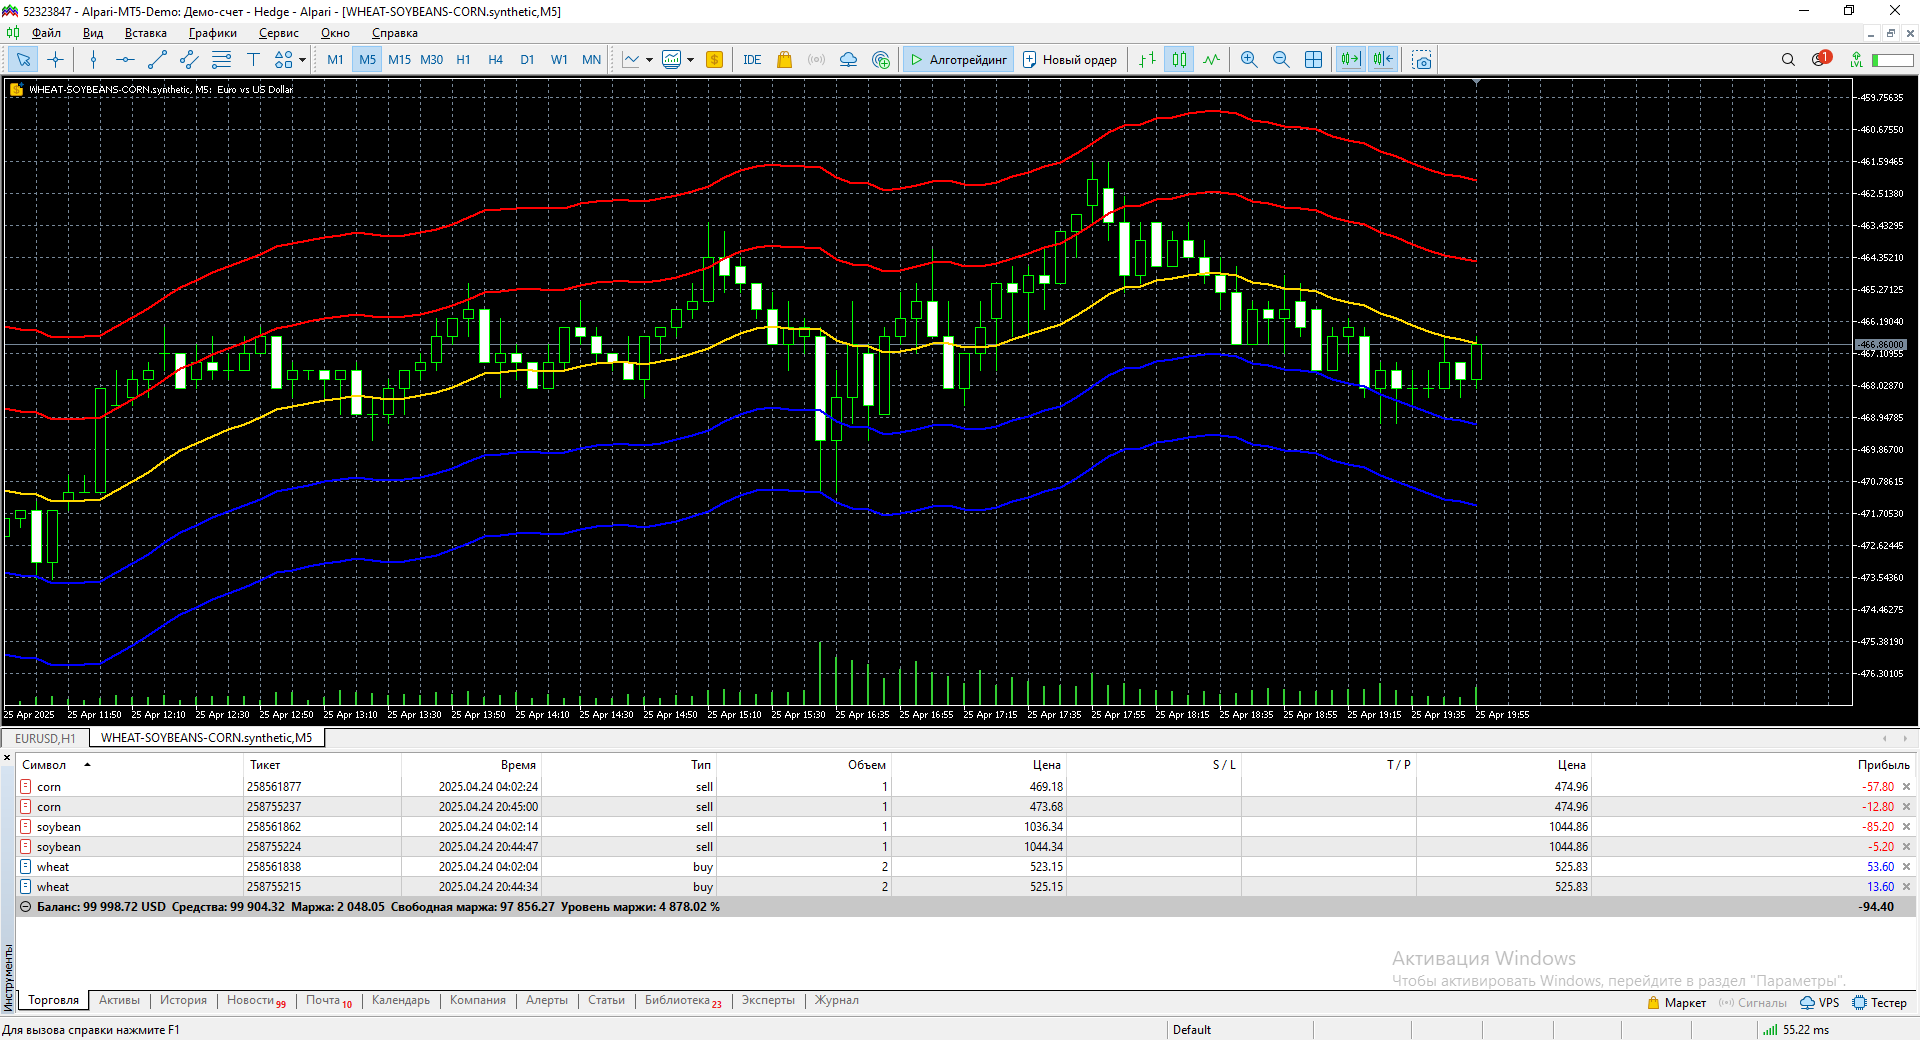Set timeframe to D1
This screenshot has width=1920, height=1040.
pyautogui.click(x=527, y=60)
